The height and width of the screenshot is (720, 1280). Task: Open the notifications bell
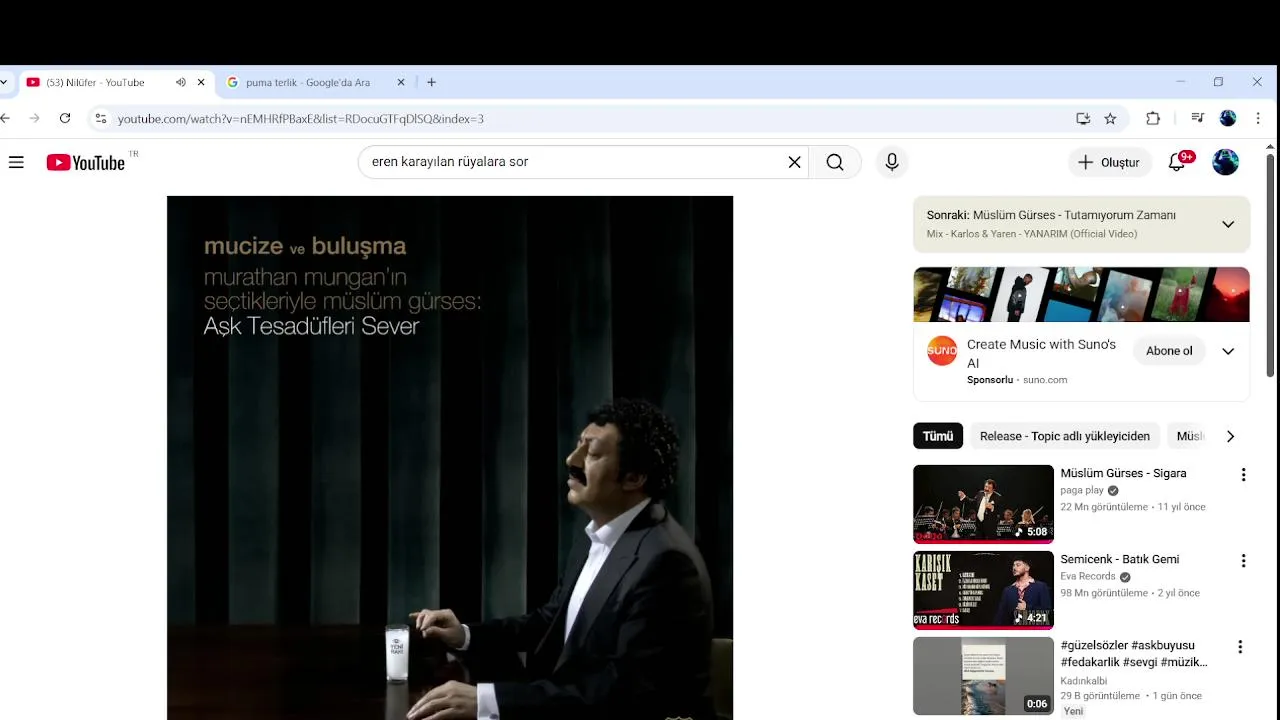coord(1177,162)
